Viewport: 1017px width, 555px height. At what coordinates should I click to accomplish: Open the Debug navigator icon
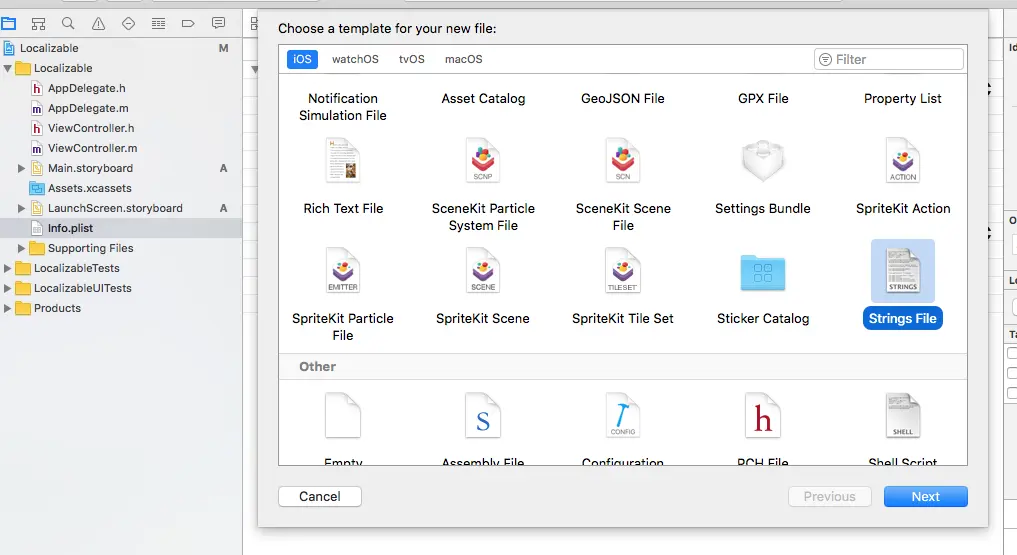(158, 24)
